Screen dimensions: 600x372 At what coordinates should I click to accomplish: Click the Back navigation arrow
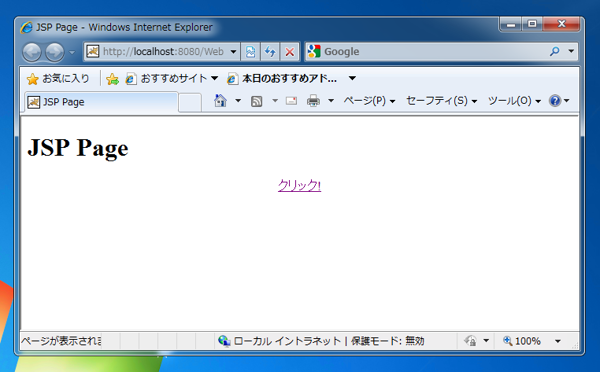point(32,52)
